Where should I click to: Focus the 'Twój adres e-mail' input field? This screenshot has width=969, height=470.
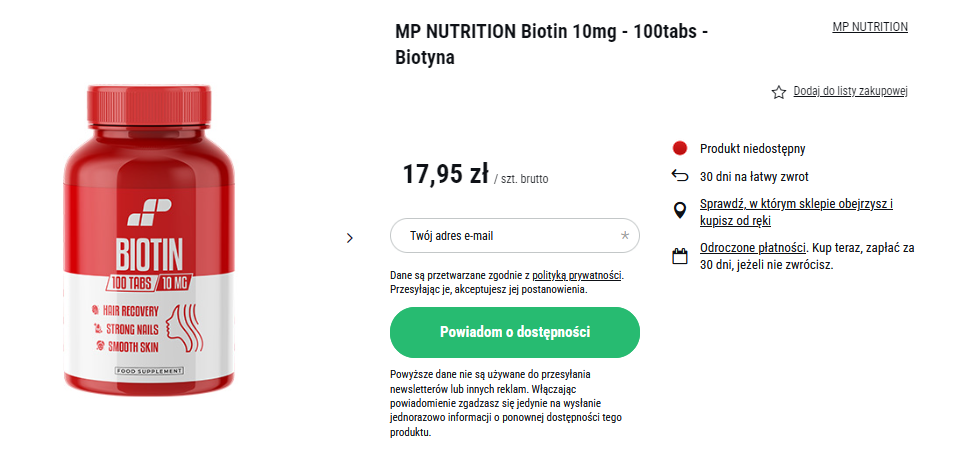(x=515, y=235)
